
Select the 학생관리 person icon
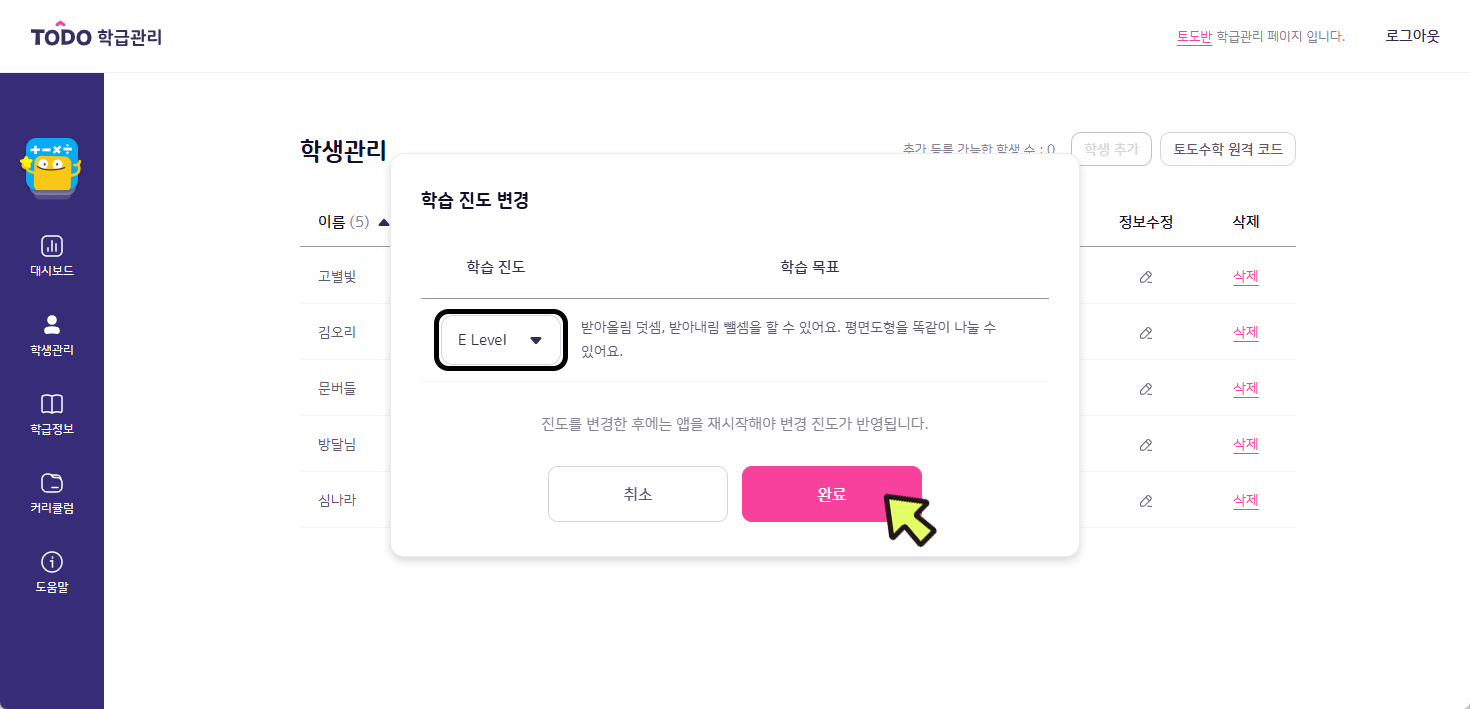pyautogui.click(x=52, y=324)
